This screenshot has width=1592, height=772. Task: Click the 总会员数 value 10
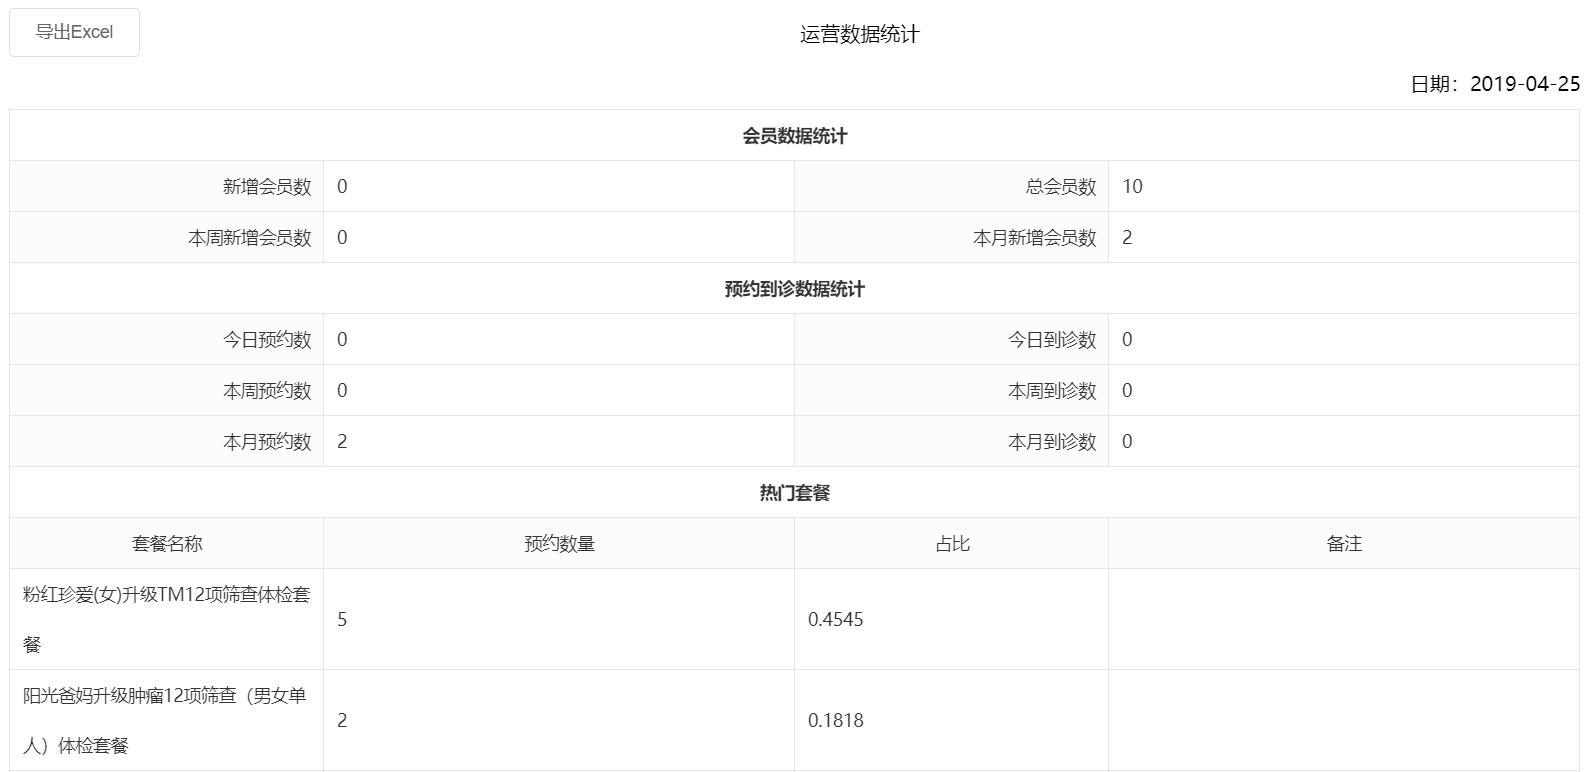tap(1132, 187)
